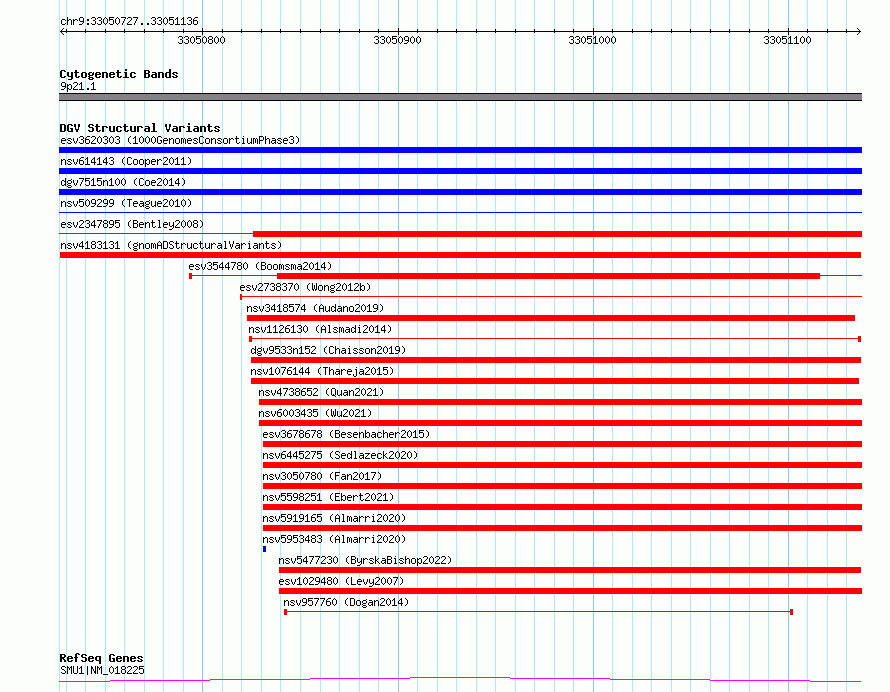Open variant nsv5953483 (Almarri2020)
The width and height of the screenshot is (890, 692).
tap(334, 539)
